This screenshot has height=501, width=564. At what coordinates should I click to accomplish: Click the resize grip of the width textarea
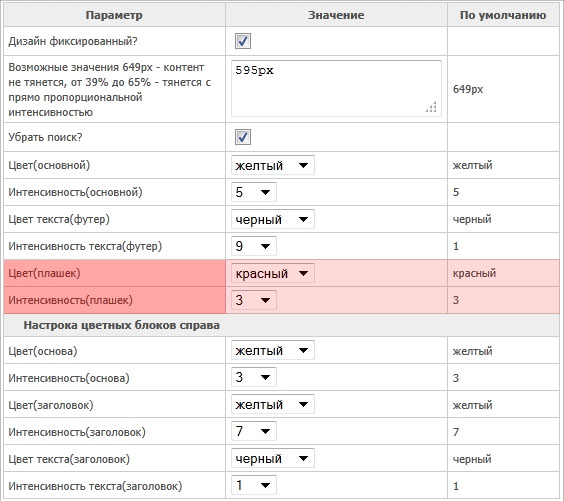point(431,107)
